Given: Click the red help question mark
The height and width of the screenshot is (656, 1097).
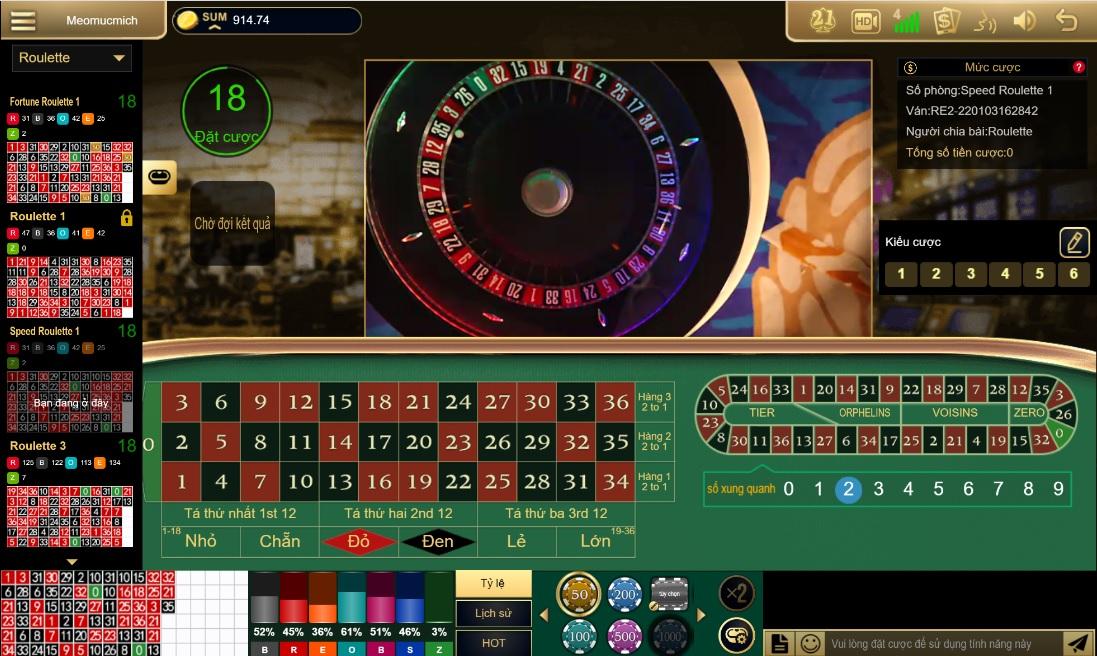Looking at the screenshot, I should (1078, 67).
